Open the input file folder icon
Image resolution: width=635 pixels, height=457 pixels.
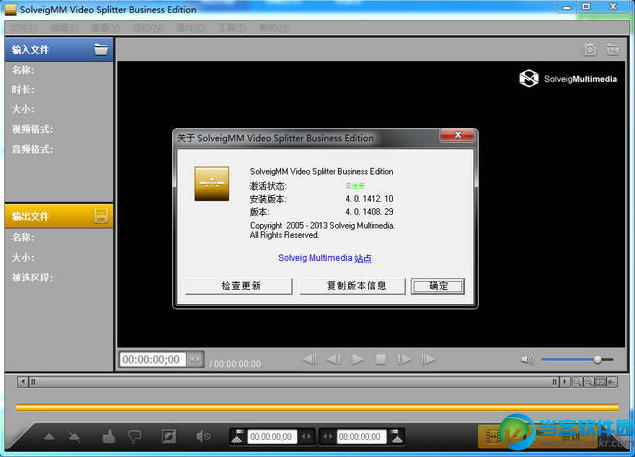point(101,49)
